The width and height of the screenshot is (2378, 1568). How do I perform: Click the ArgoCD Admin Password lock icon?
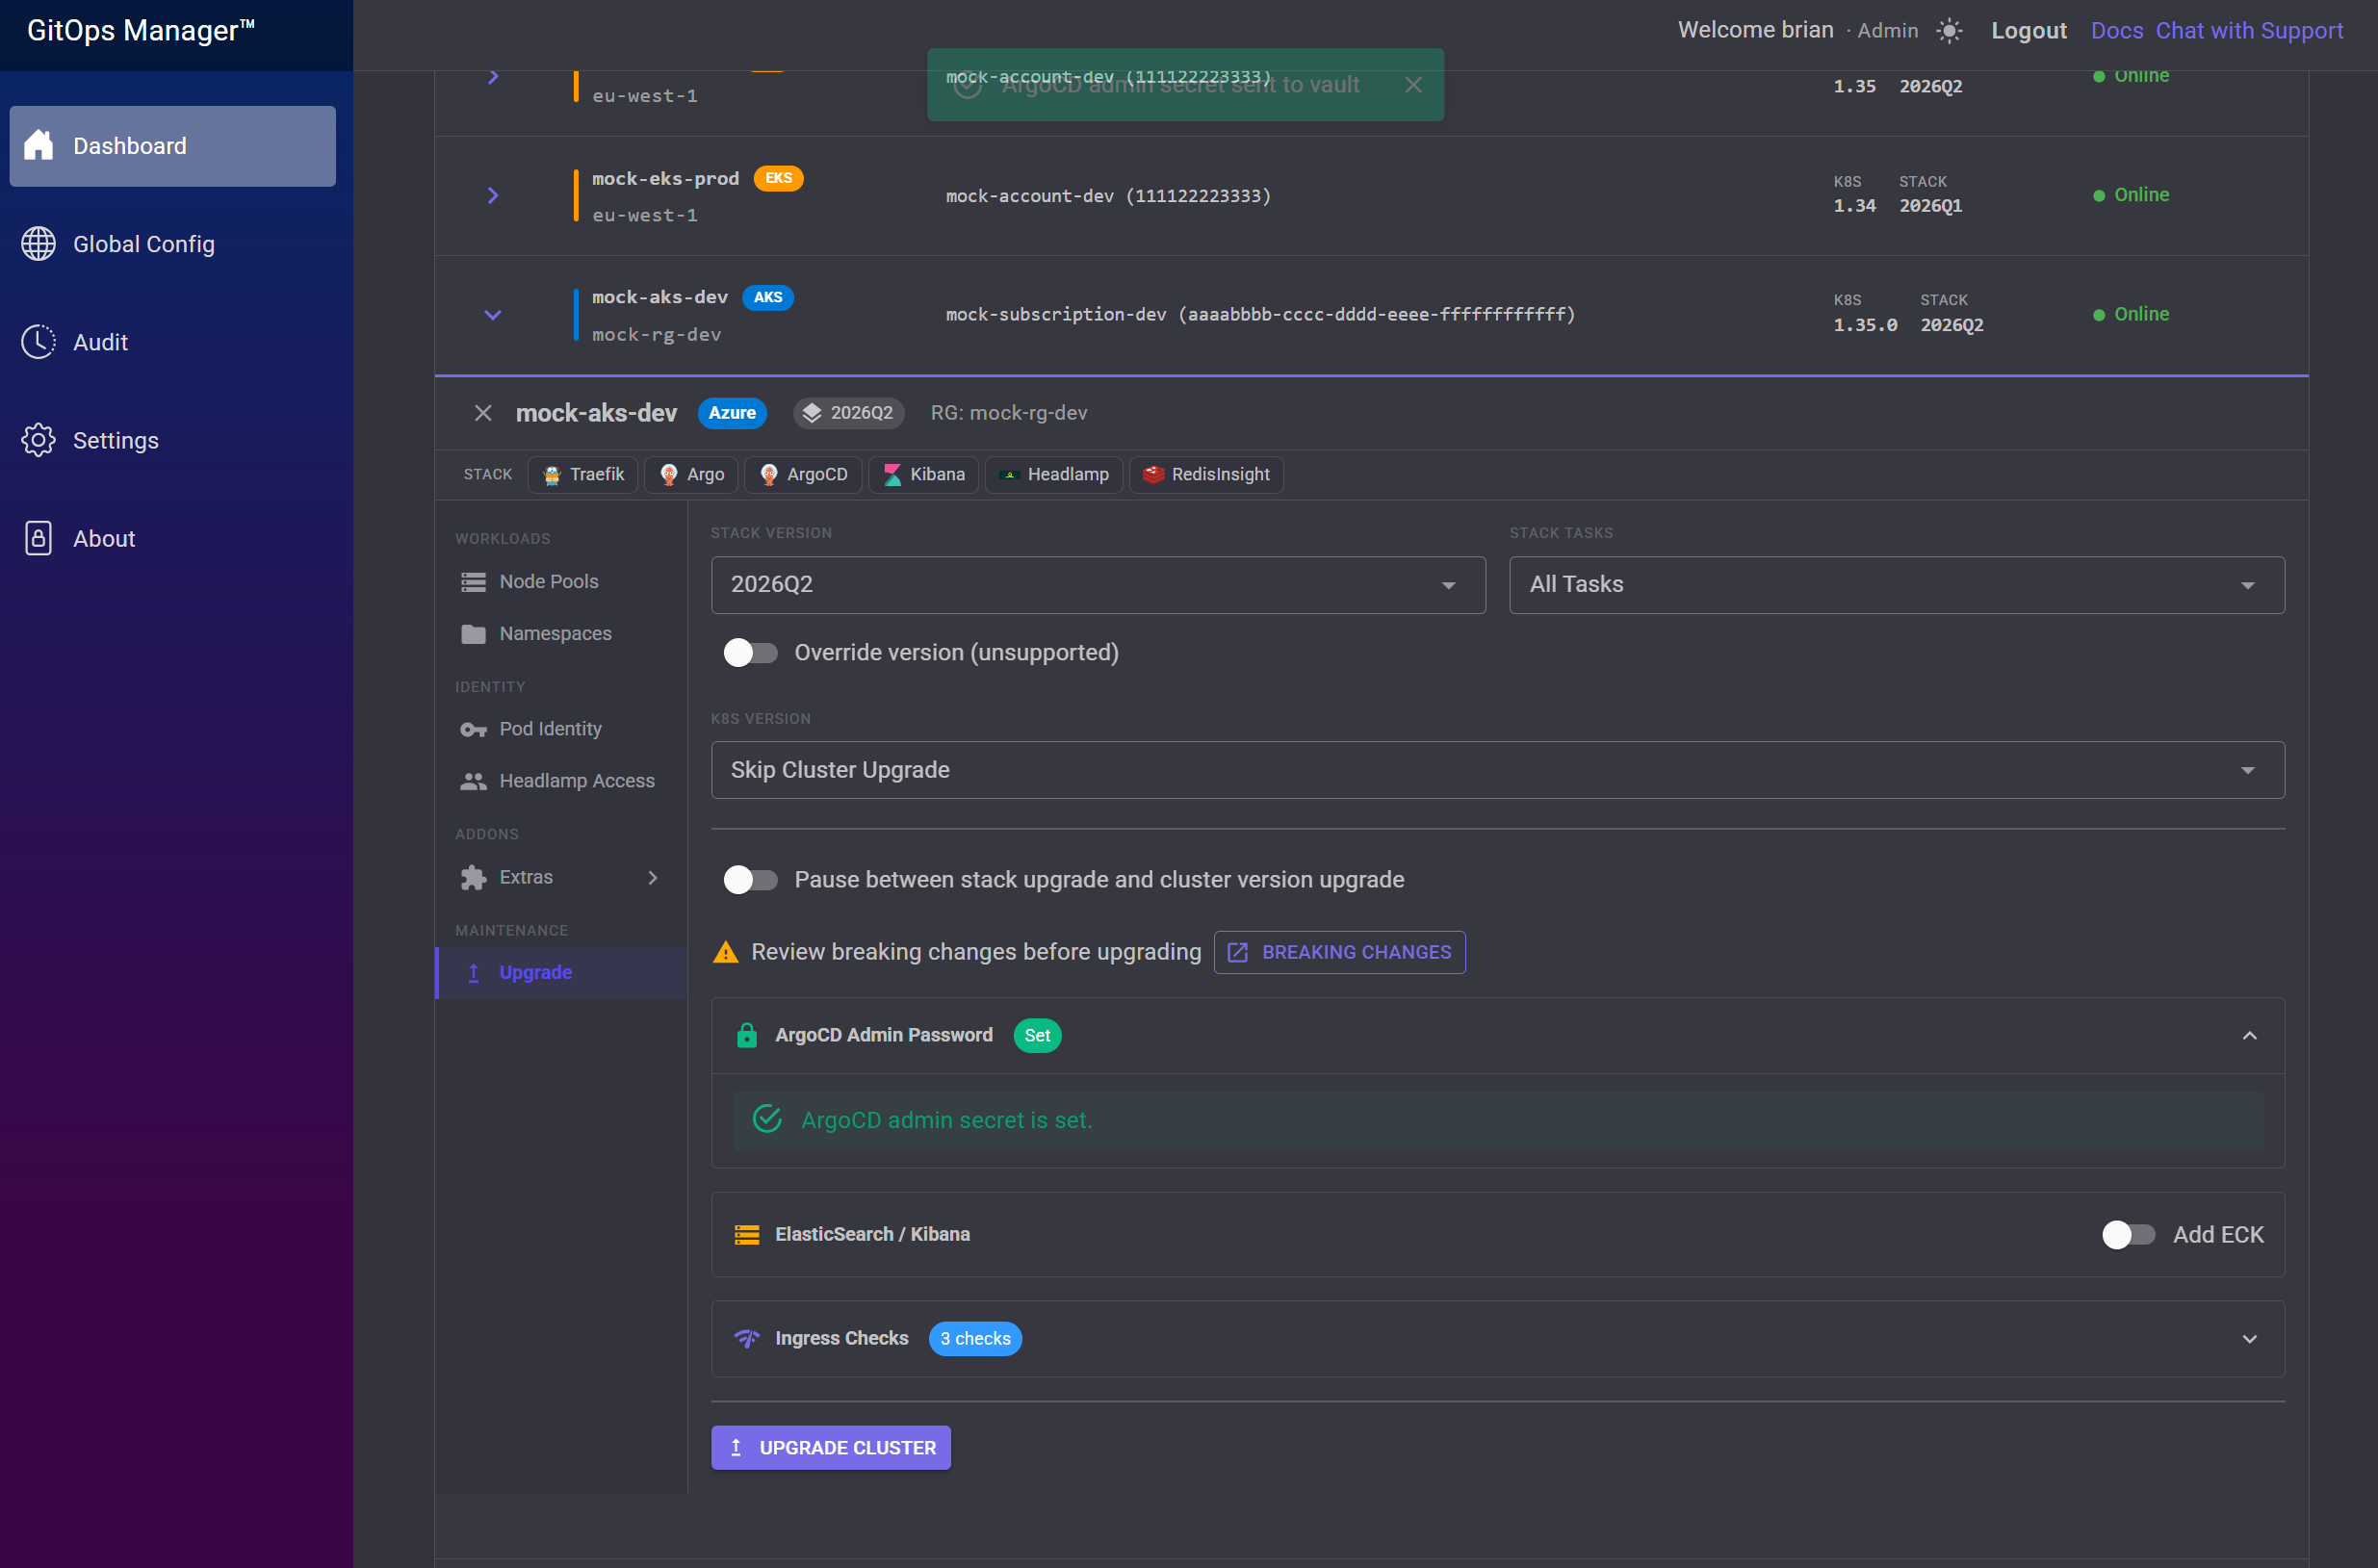[746, 1035]
